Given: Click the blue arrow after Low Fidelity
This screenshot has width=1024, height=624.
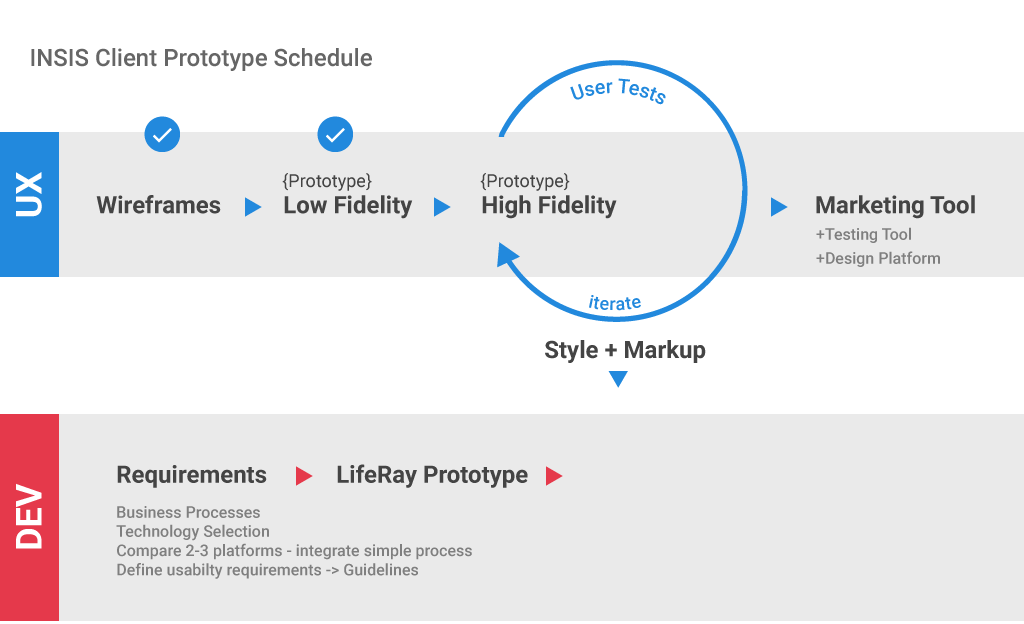Looking at the screenshot, I should tap(442, 207).
